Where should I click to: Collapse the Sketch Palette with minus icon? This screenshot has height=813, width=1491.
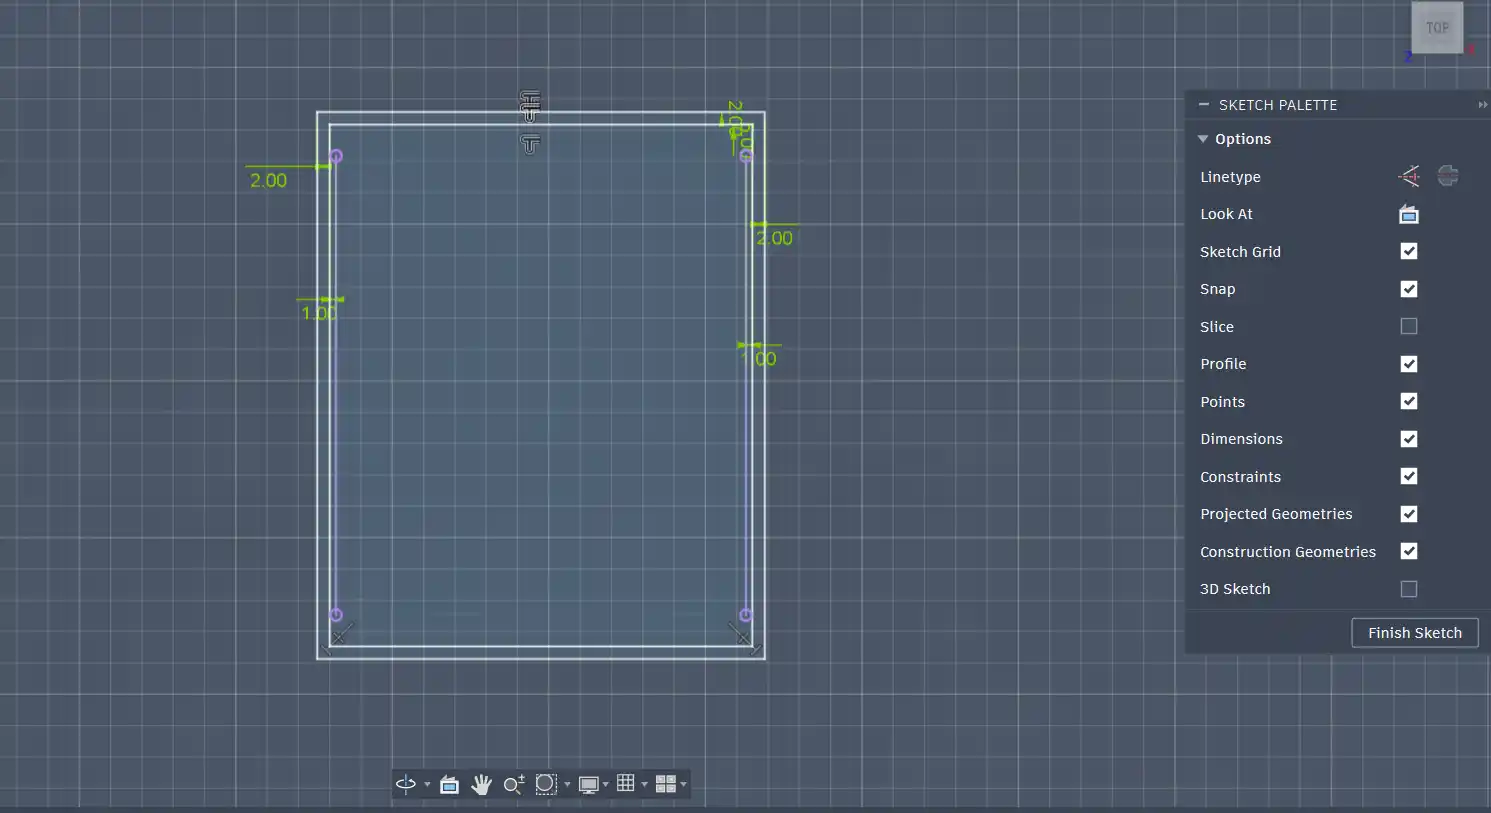[x=1204, y=104]
